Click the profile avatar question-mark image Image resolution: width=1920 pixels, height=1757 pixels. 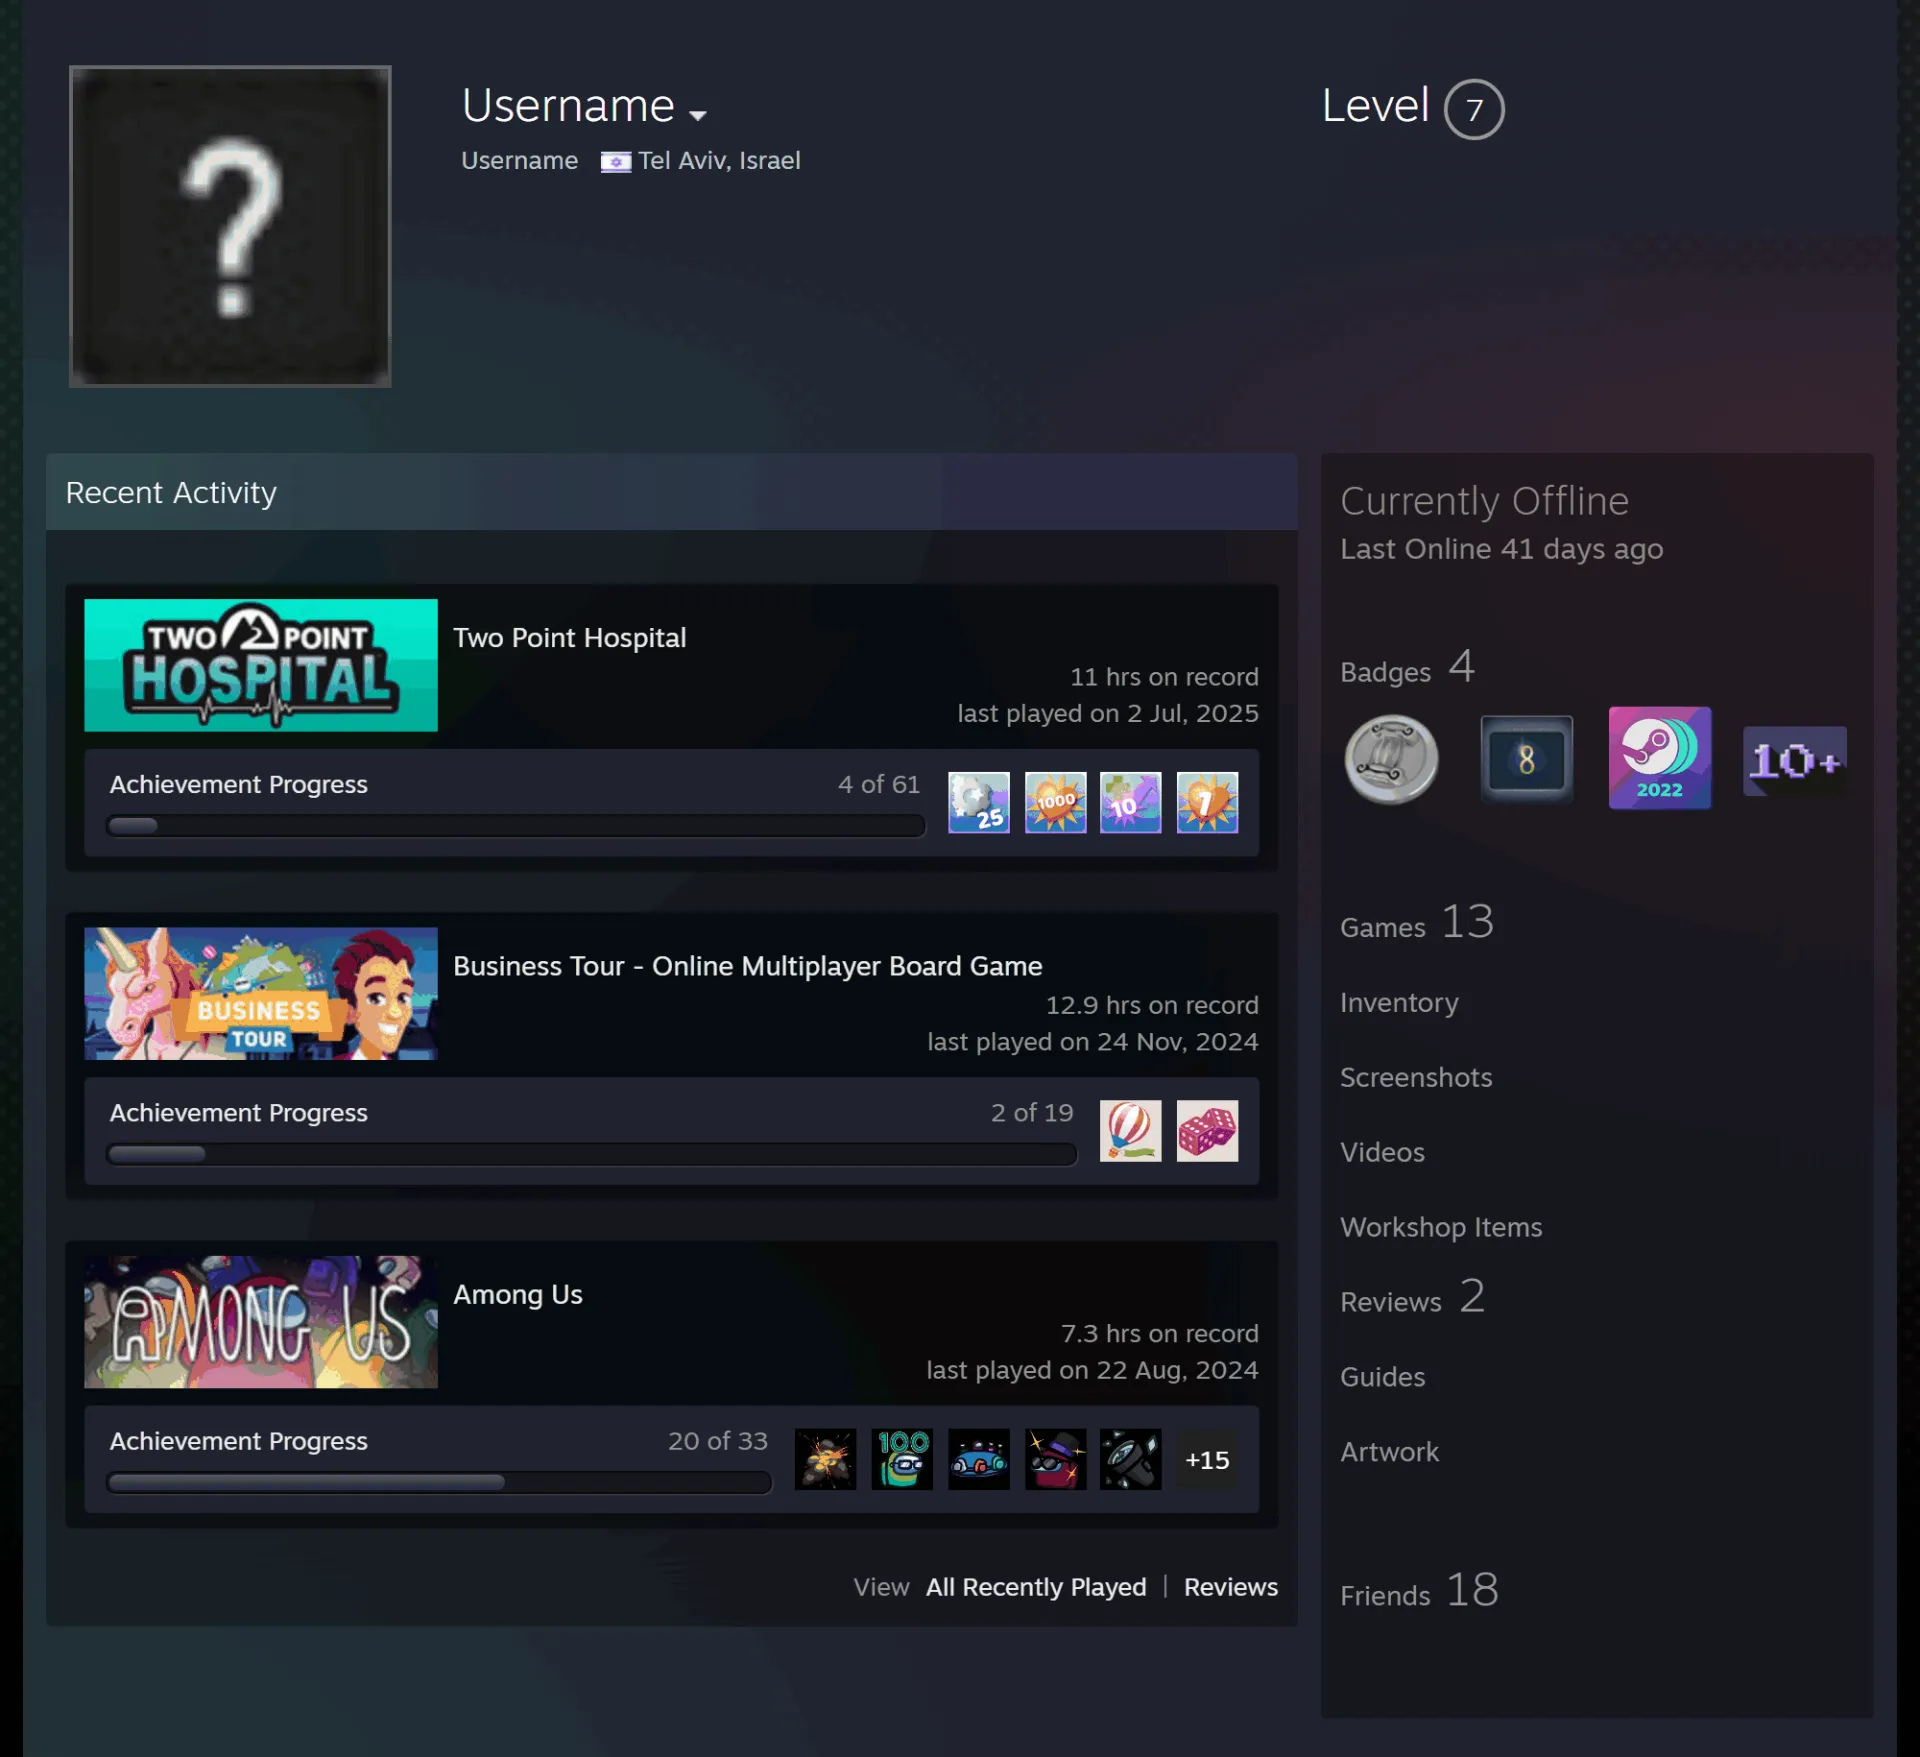click(x=230, y=226)
